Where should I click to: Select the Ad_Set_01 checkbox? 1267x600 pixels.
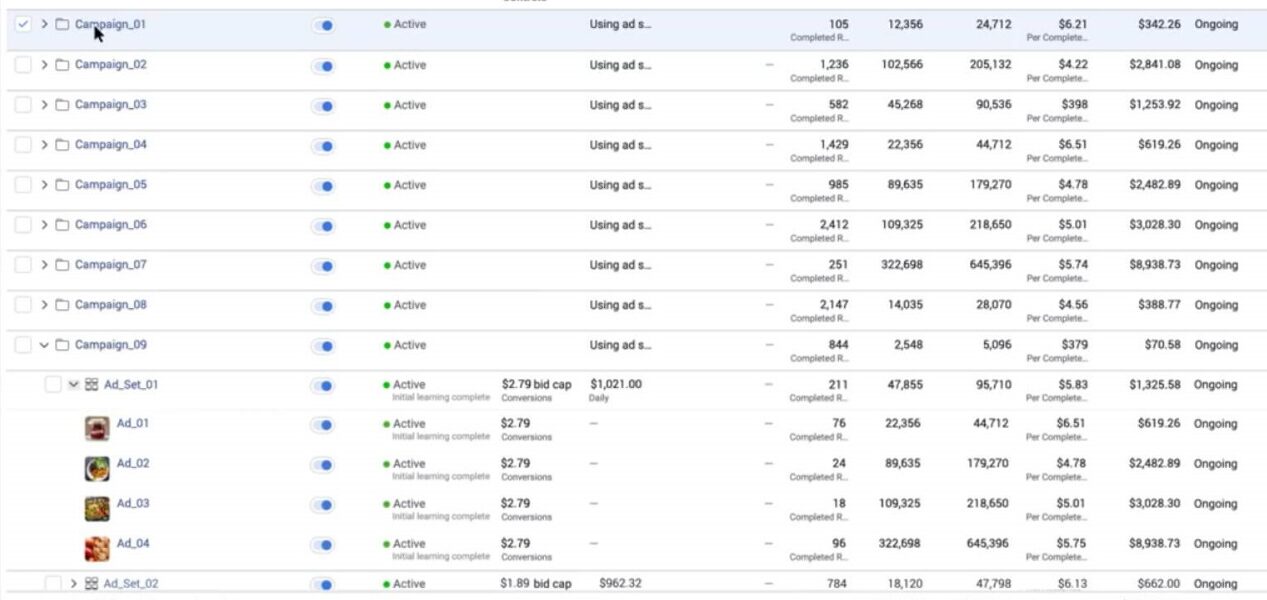pos(53,385)
